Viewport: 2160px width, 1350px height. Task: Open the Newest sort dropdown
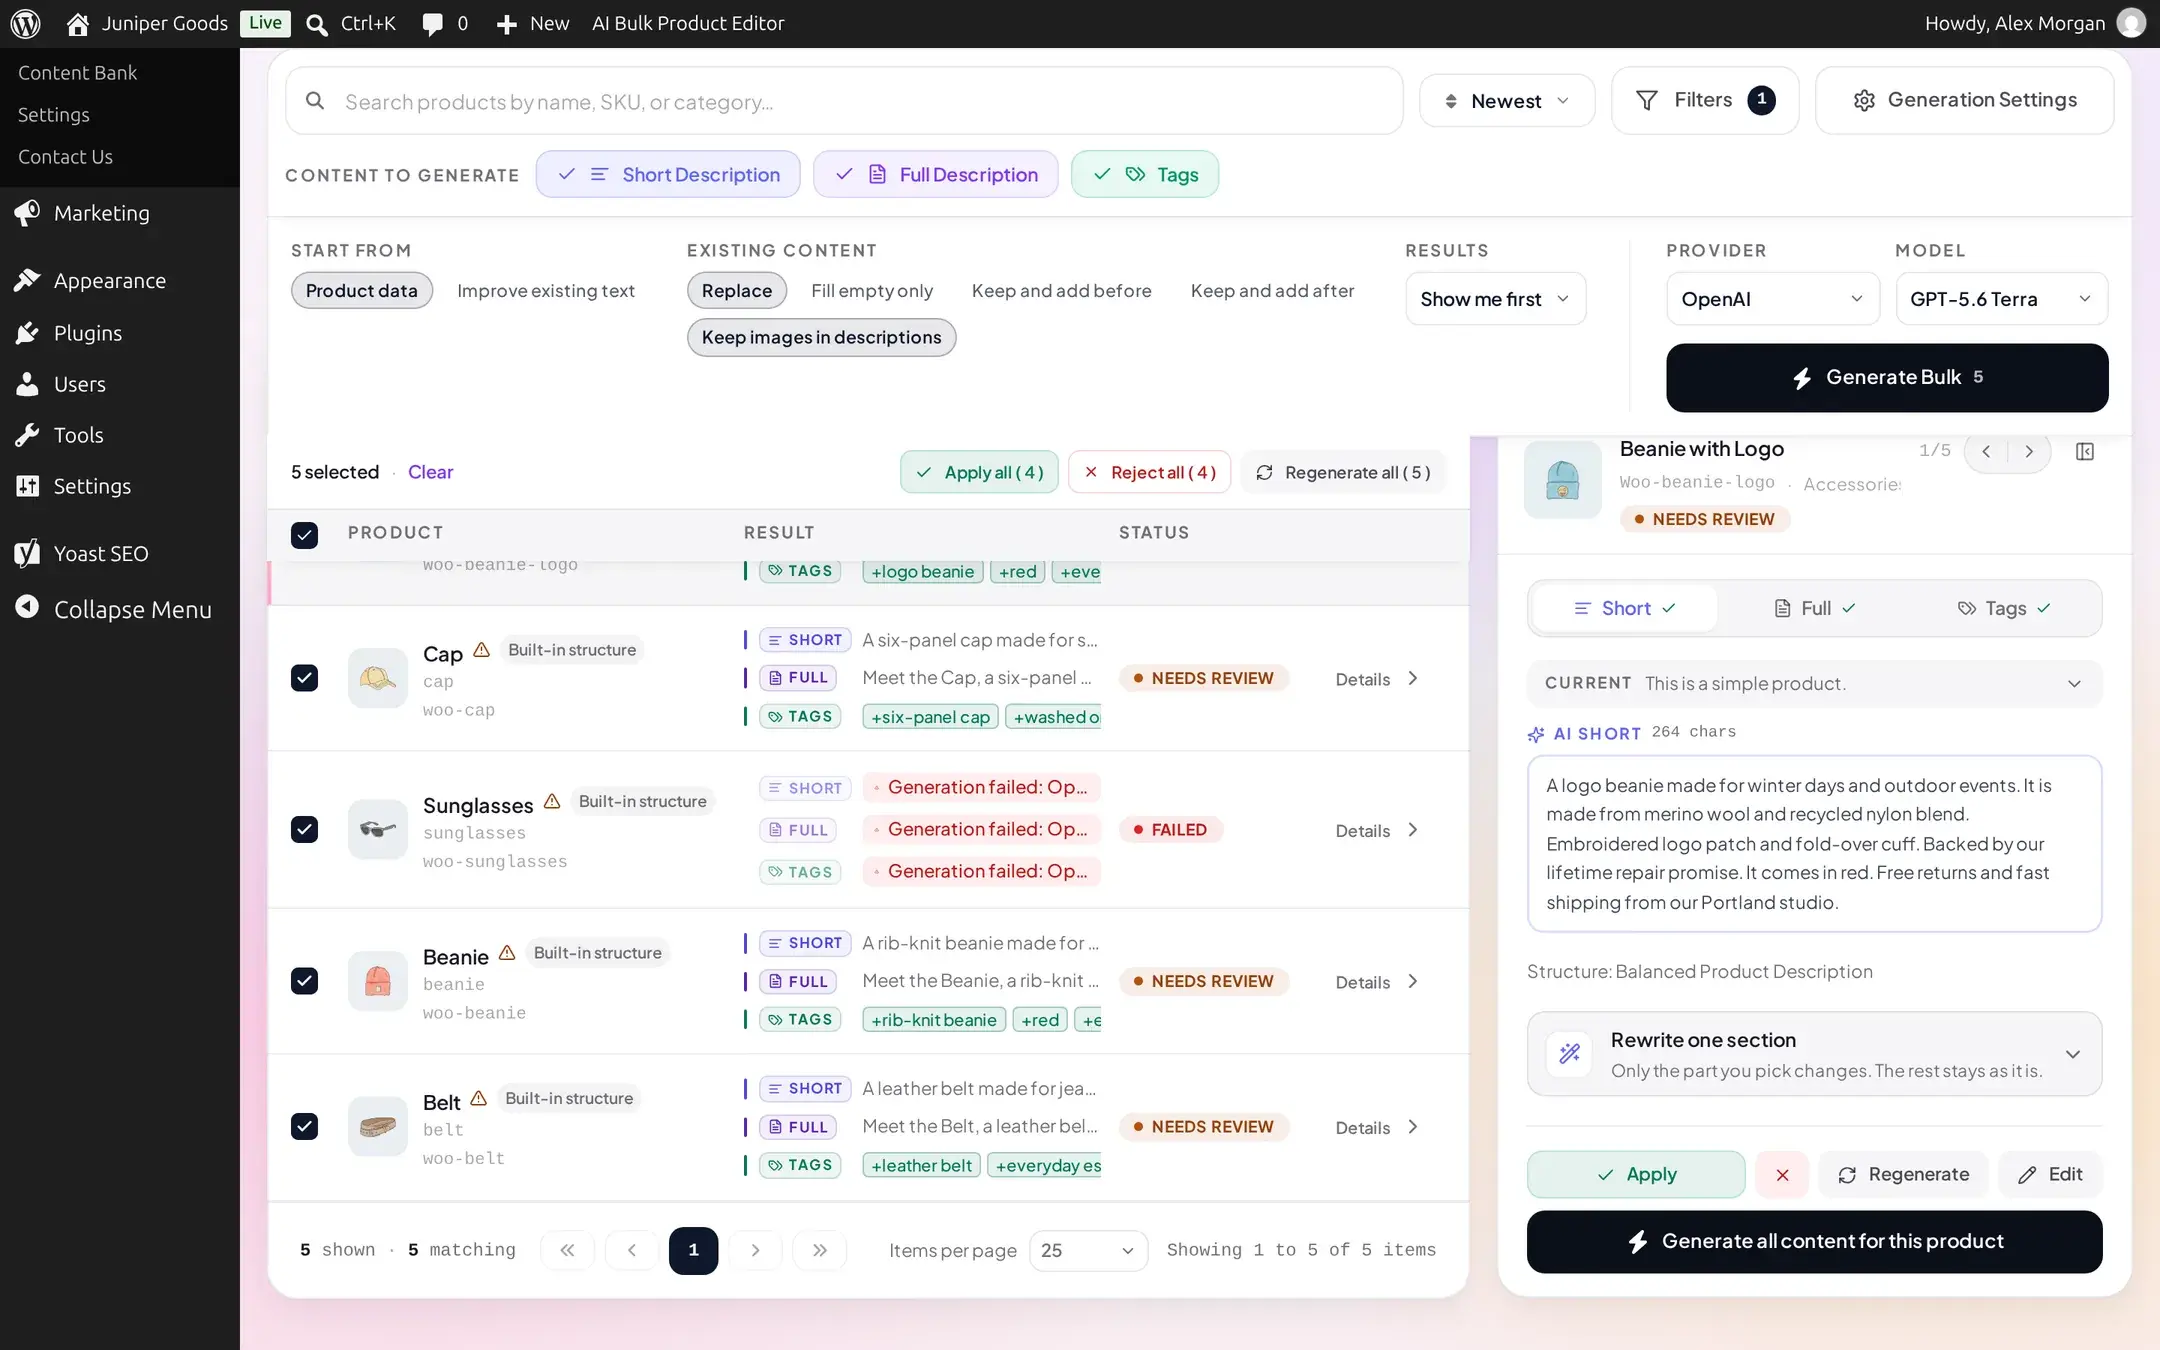pos(1507,101)
